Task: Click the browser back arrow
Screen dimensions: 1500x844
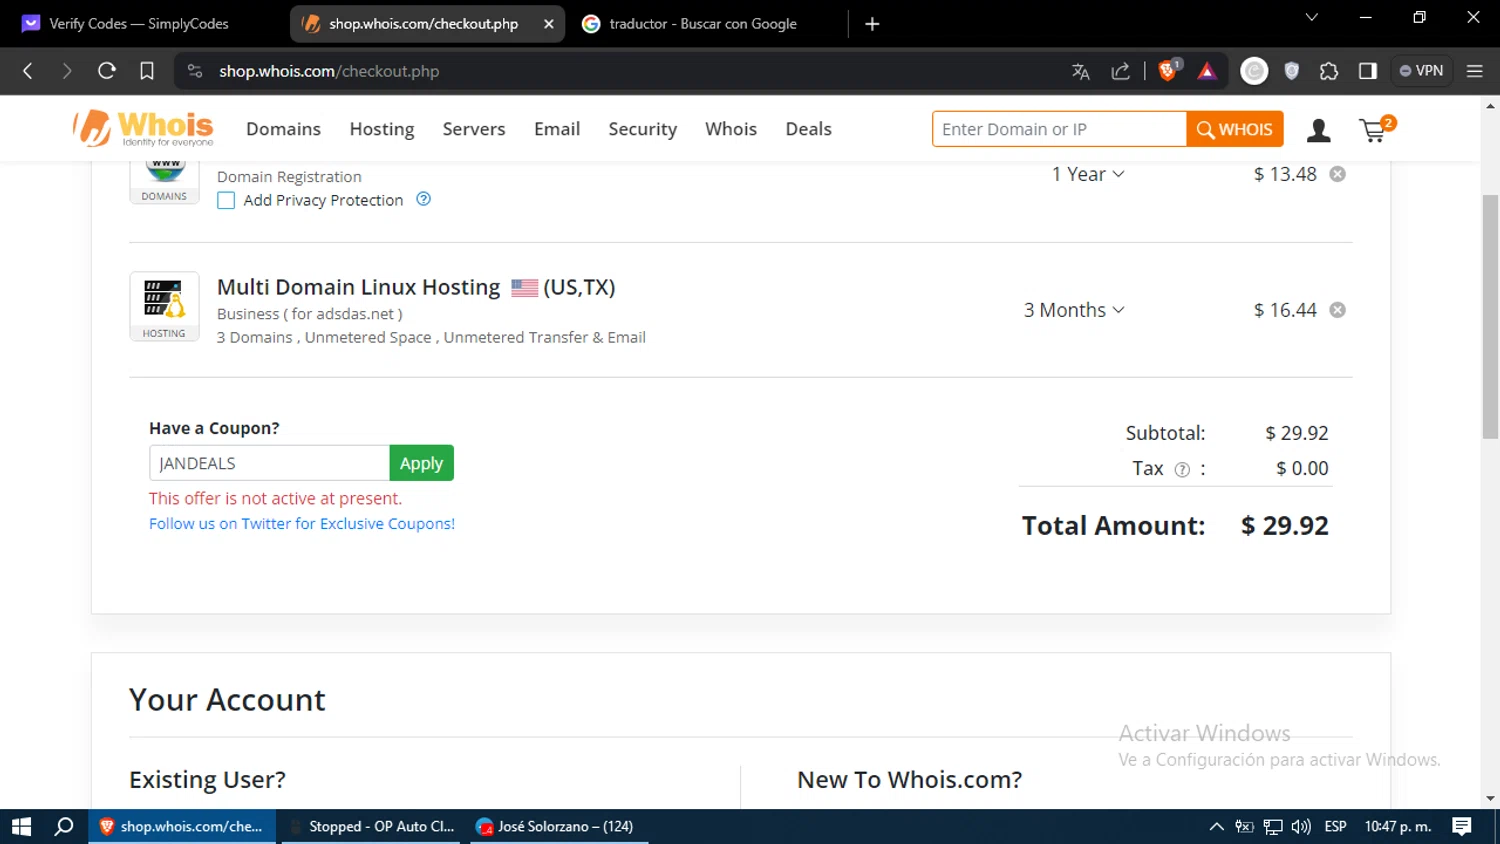Action: (x=28, y=71)
